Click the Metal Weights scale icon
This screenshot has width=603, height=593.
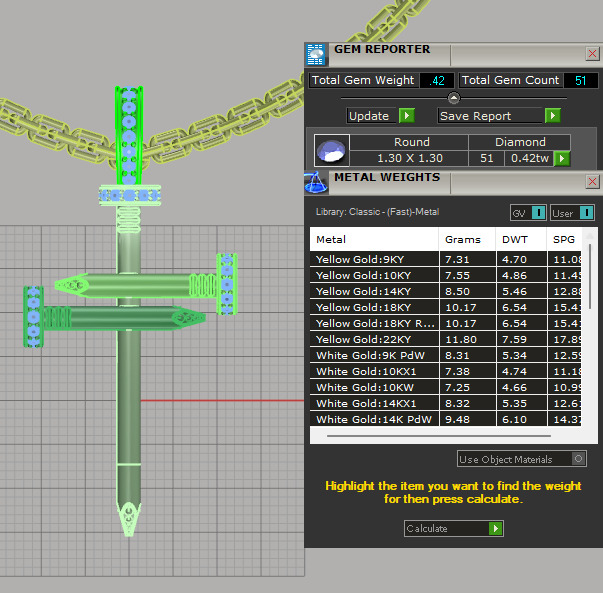pos(316,183)
